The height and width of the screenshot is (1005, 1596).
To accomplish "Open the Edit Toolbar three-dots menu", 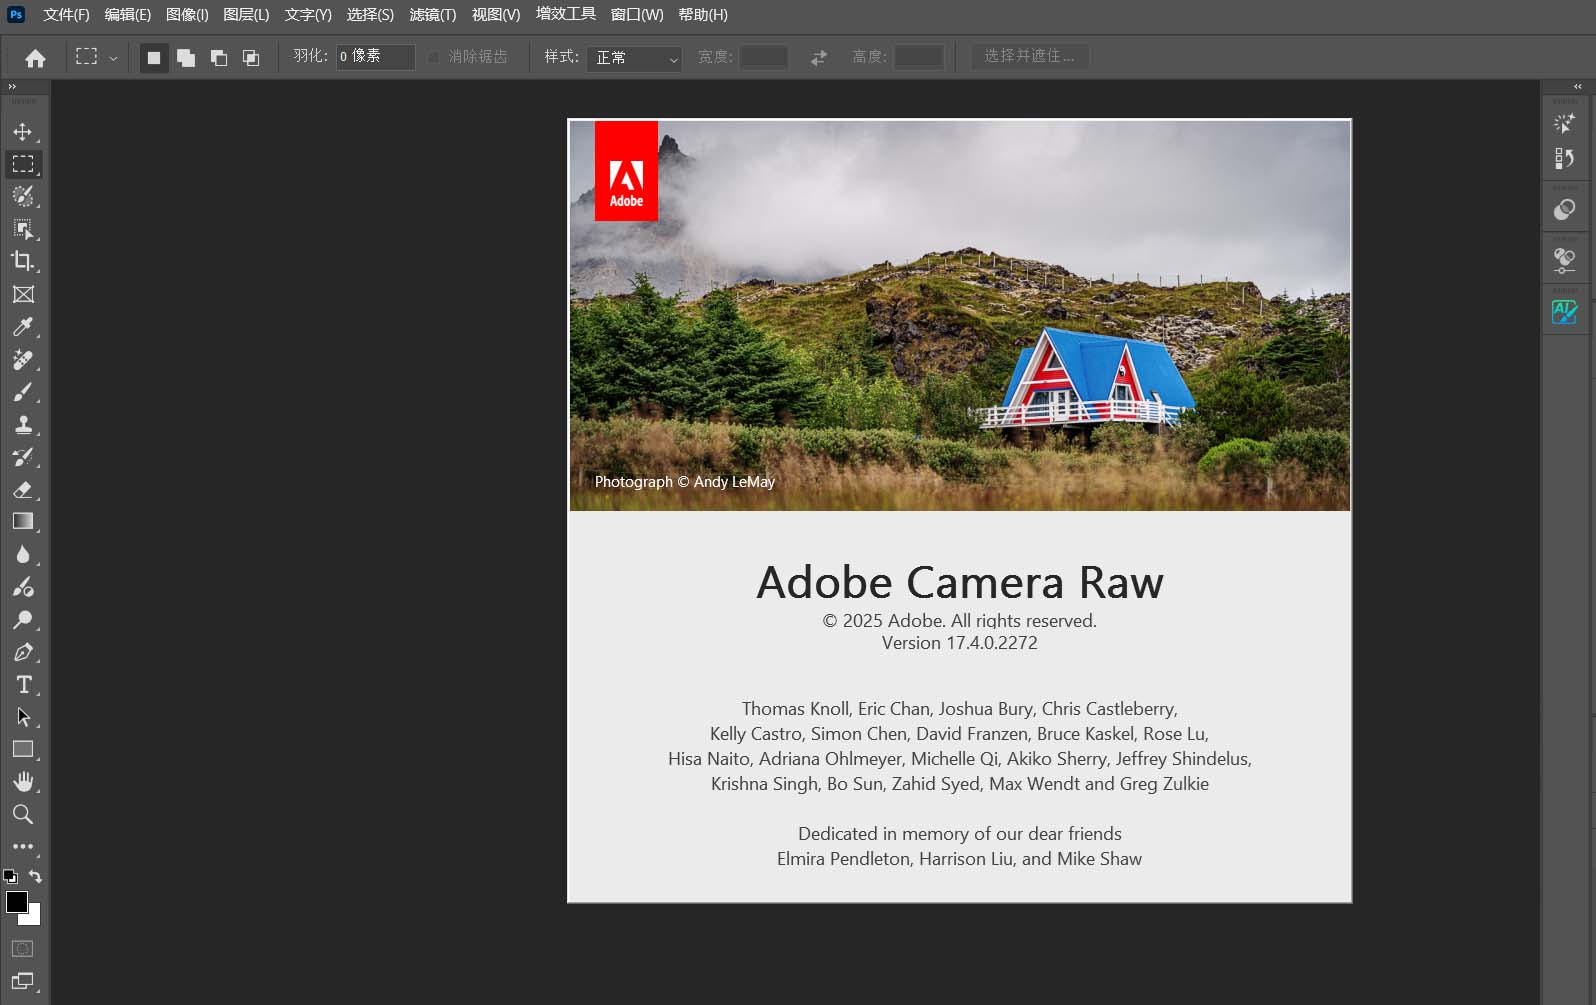I will (x=23, y=846).
